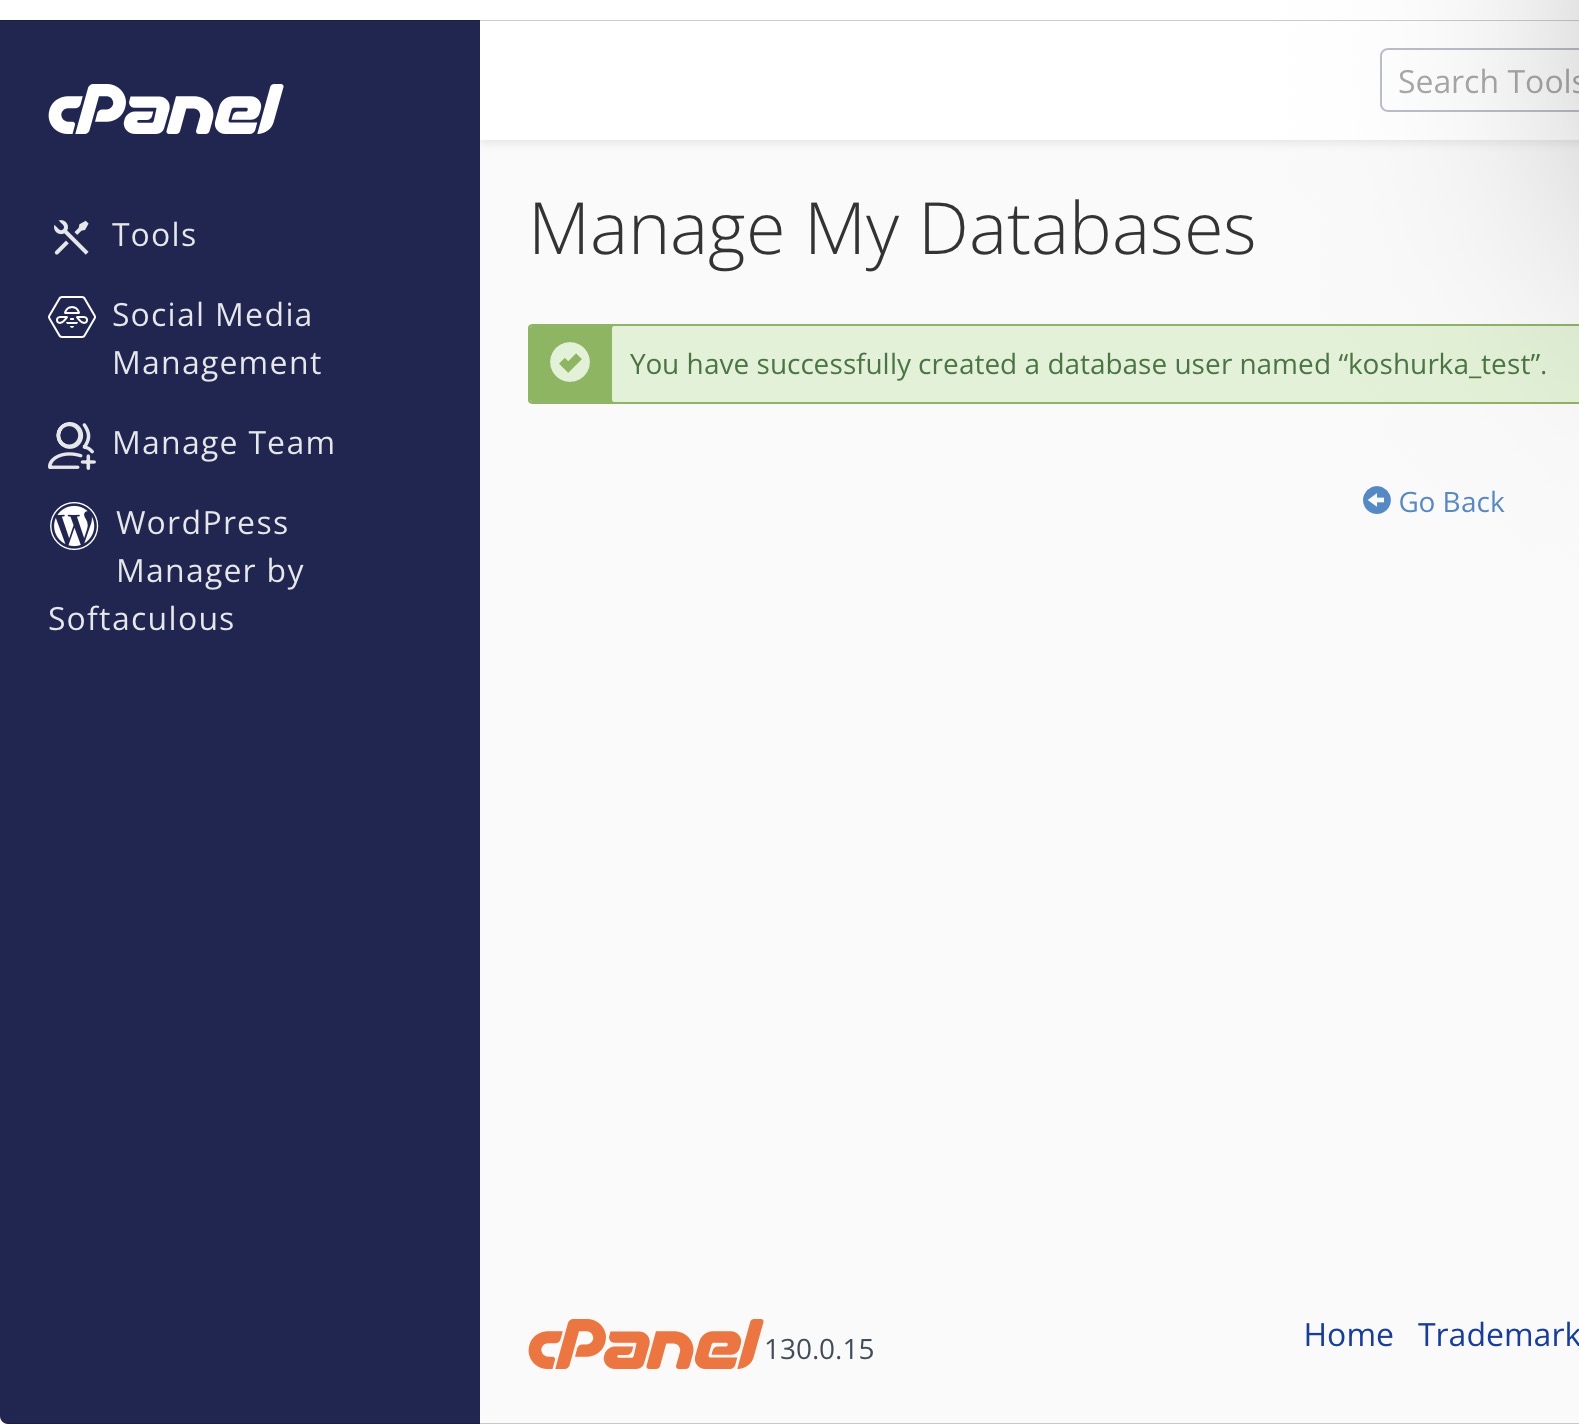This screenshot has width=1579, height=1424.
Task: Click the version number 130.0.15
Action: (x=819, y=1350)
